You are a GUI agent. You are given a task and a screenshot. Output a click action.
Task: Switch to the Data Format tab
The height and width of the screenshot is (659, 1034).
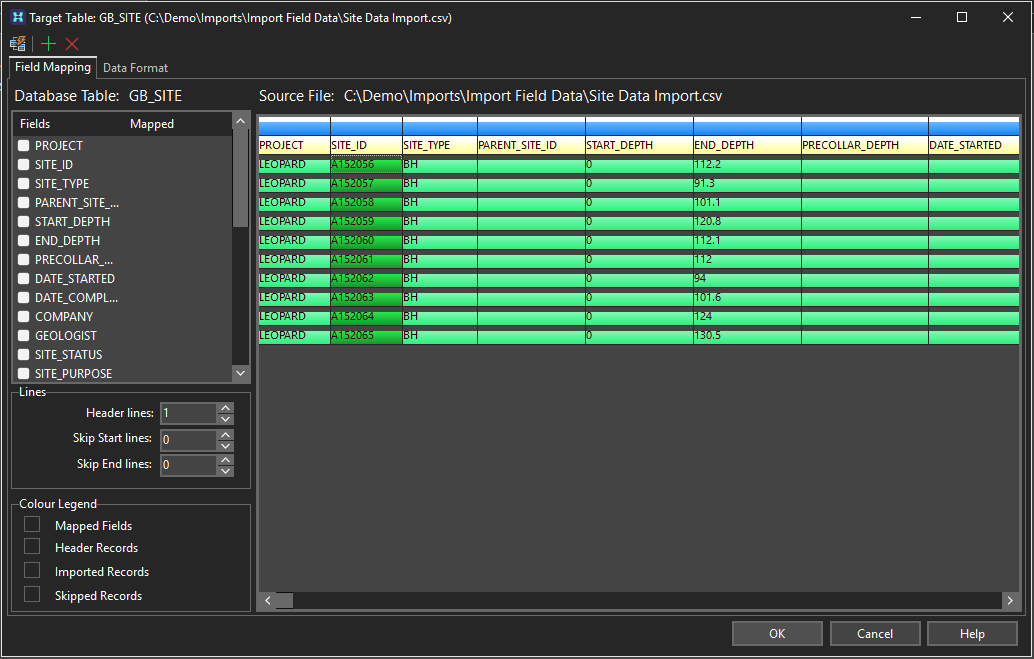pos(135,68)
